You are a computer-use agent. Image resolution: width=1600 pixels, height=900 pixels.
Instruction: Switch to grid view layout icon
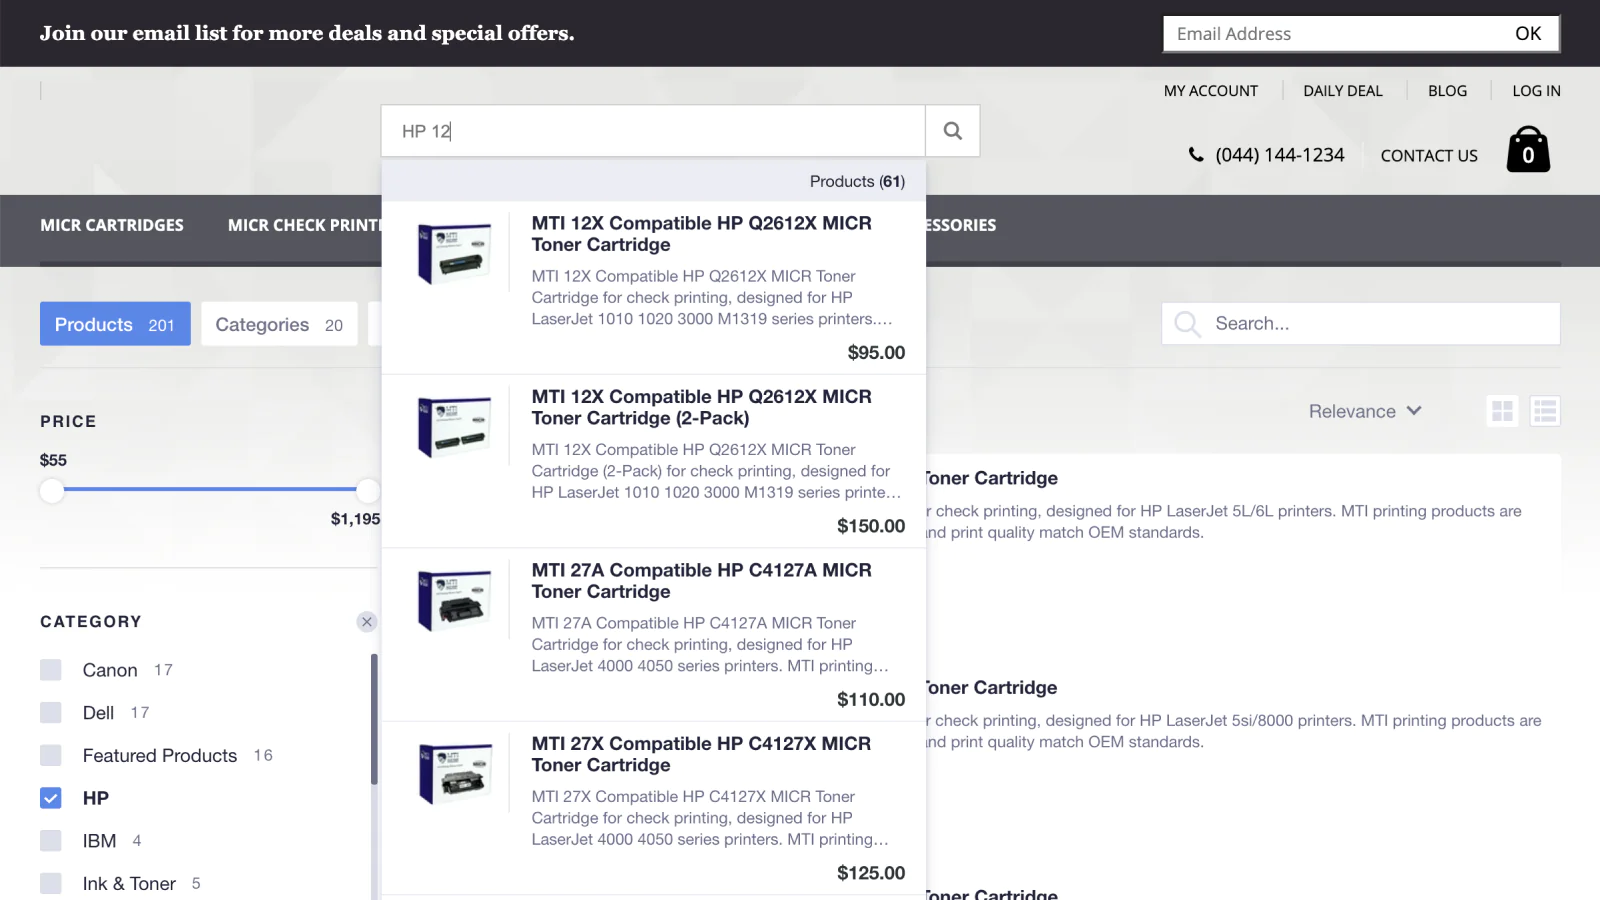(x=1502, y=411)
